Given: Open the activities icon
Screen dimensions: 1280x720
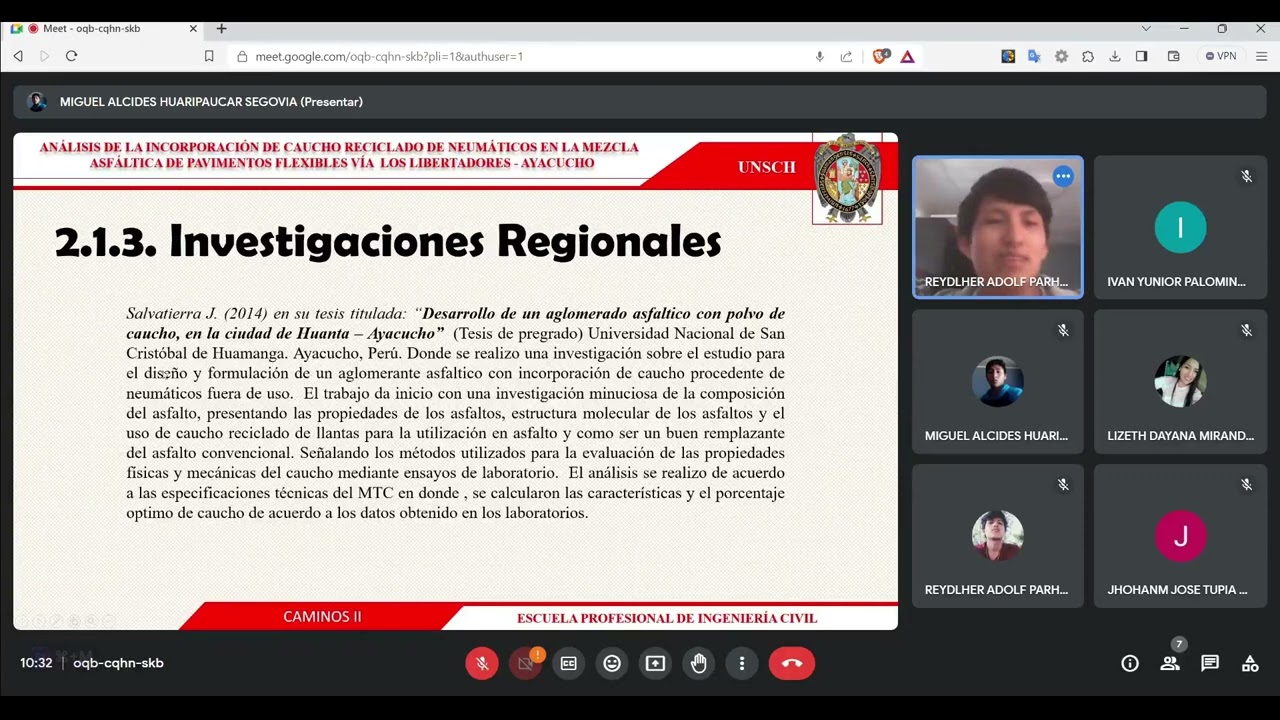Looking at the screenshot, I should [1250, 663].
